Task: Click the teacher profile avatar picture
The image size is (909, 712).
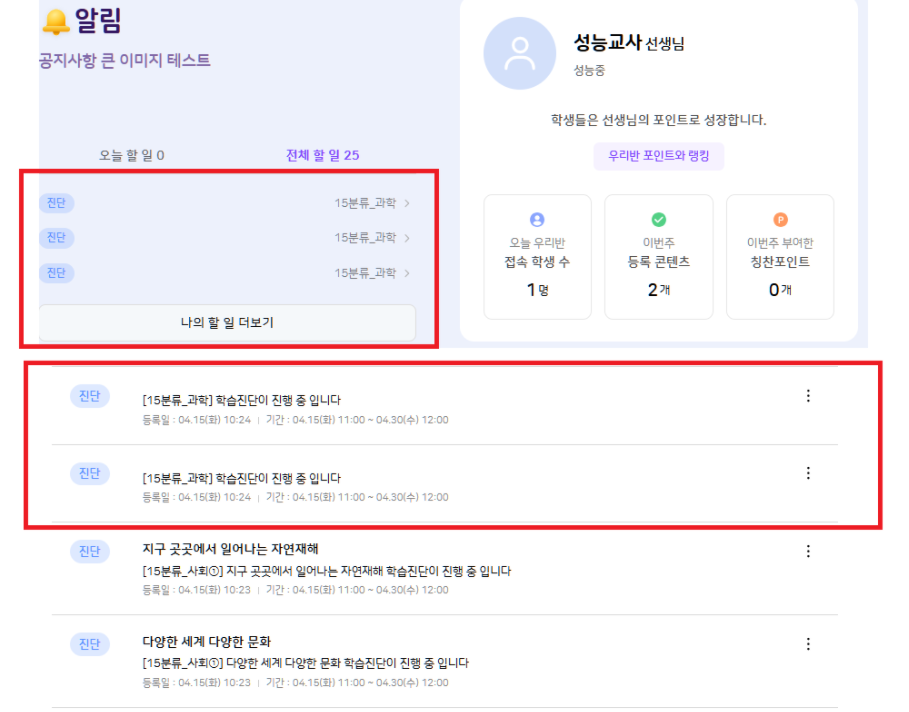Action: (x=519, y=54)
